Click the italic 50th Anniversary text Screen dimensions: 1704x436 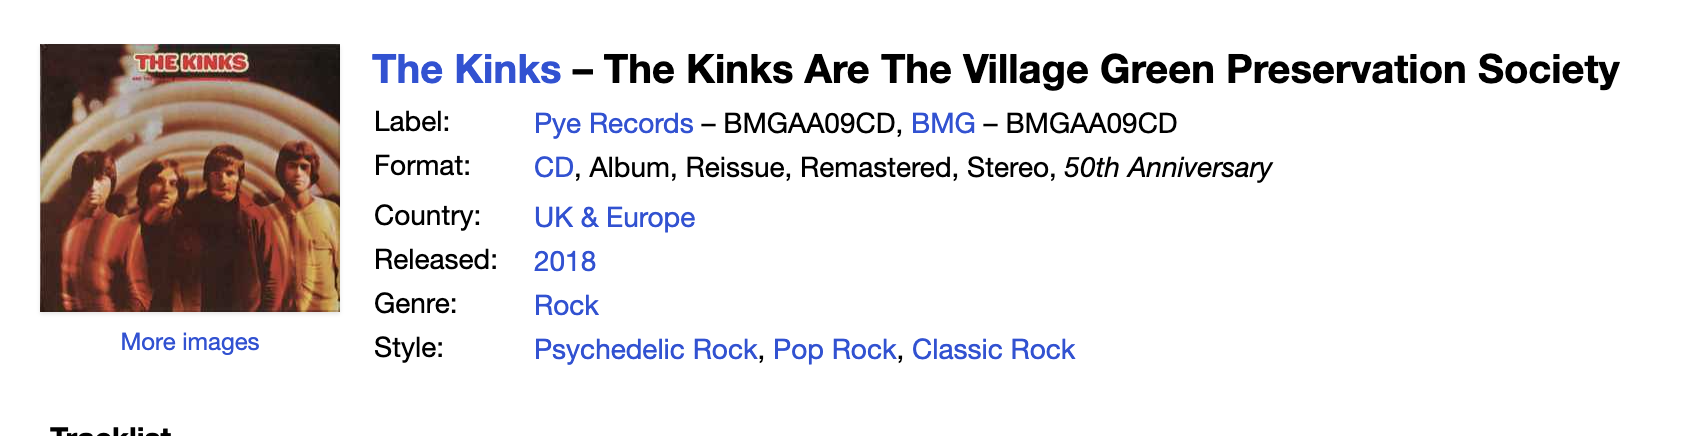[1167, 168]
